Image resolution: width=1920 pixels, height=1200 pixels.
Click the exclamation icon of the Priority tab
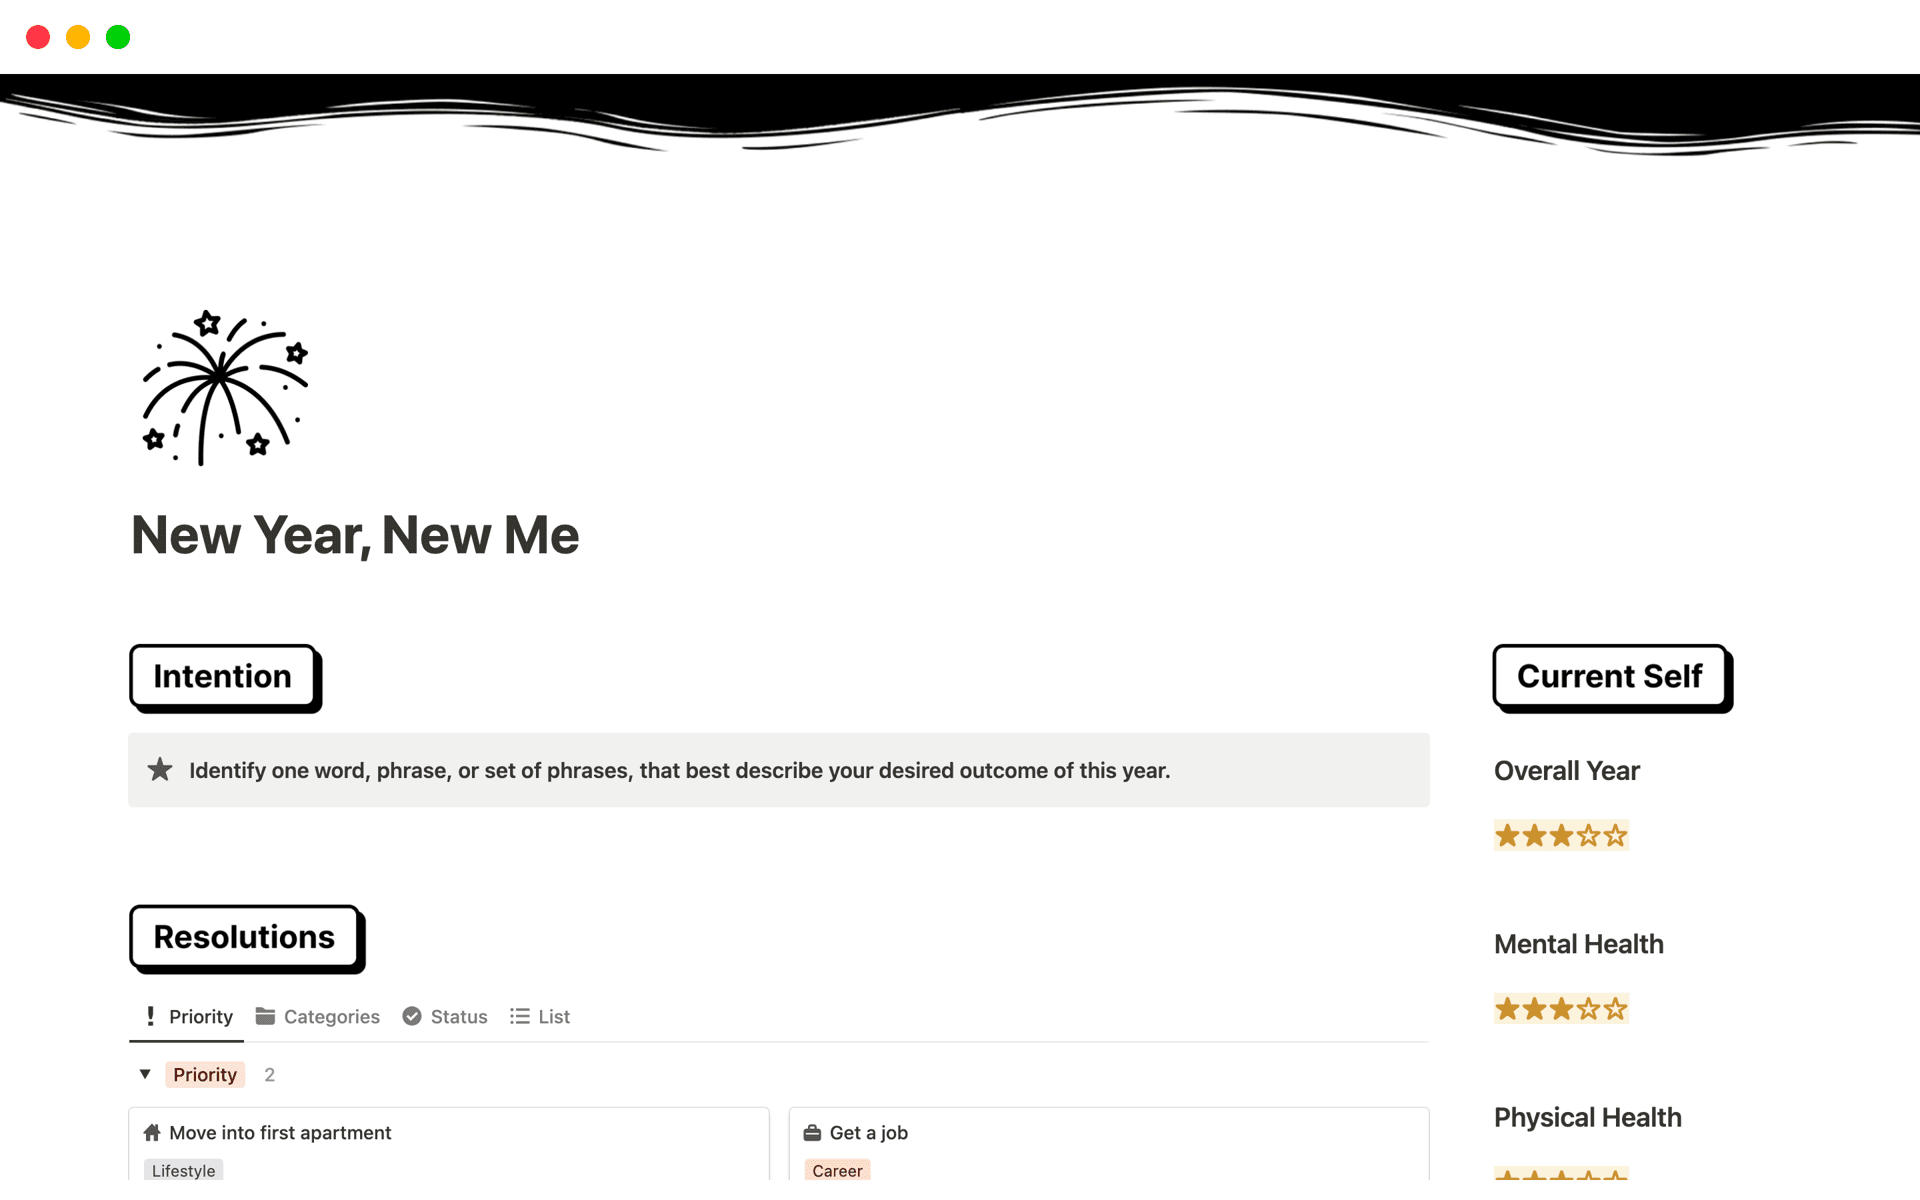coord(150,1016)
